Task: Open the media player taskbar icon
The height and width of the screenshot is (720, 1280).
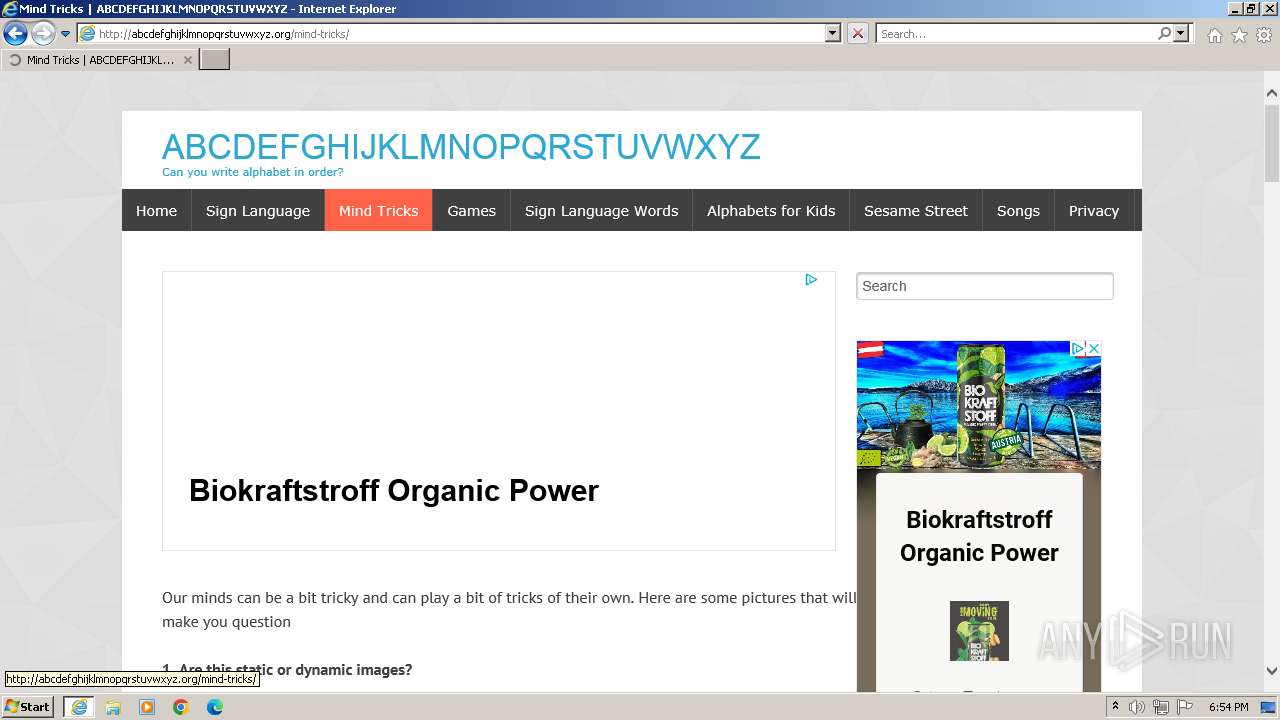Action: (x=147, y=707)
